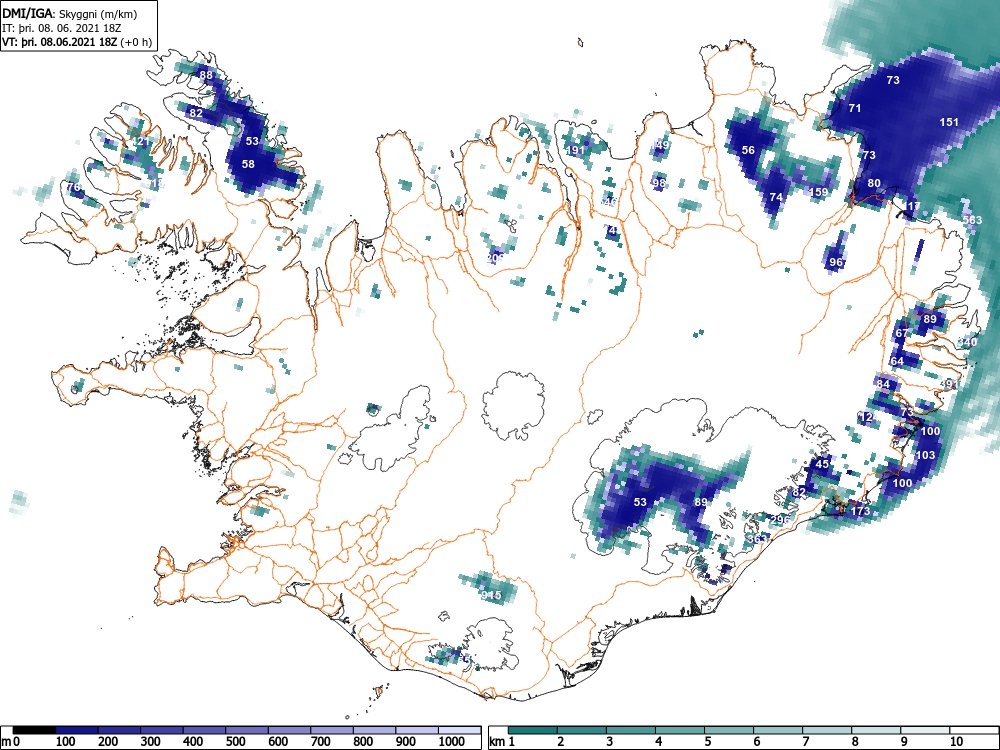Click the visibility value '71' on the map

click(x=855, y=108)
